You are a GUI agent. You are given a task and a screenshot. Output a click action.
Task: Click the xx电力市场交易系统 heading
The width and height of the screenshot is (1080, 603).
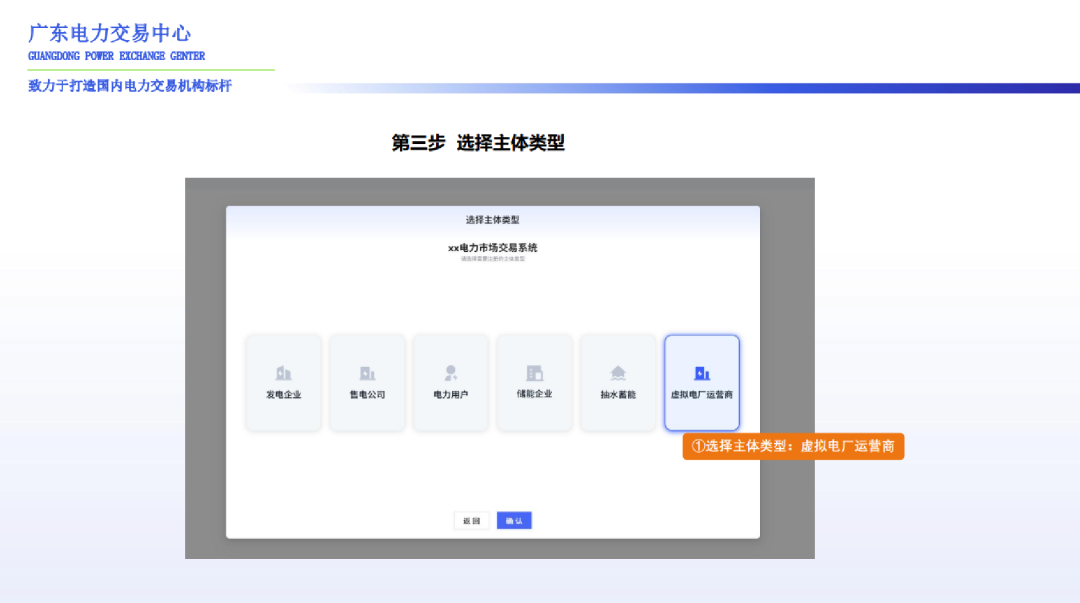493,247
